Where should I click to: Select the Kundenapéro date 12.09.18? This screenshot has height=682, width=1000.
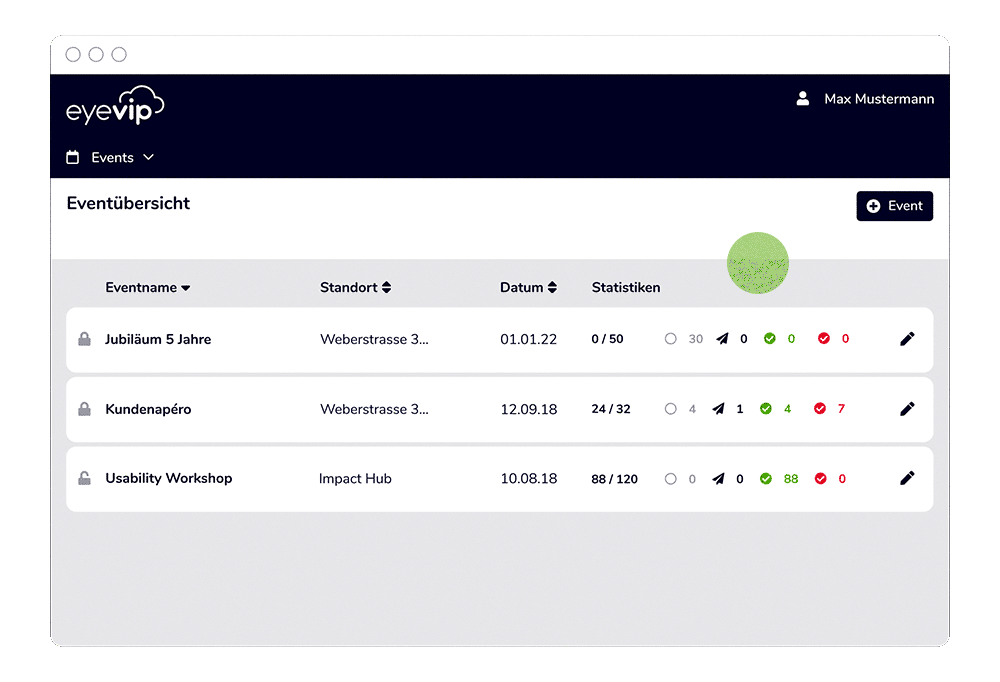[x=528, y=409]
